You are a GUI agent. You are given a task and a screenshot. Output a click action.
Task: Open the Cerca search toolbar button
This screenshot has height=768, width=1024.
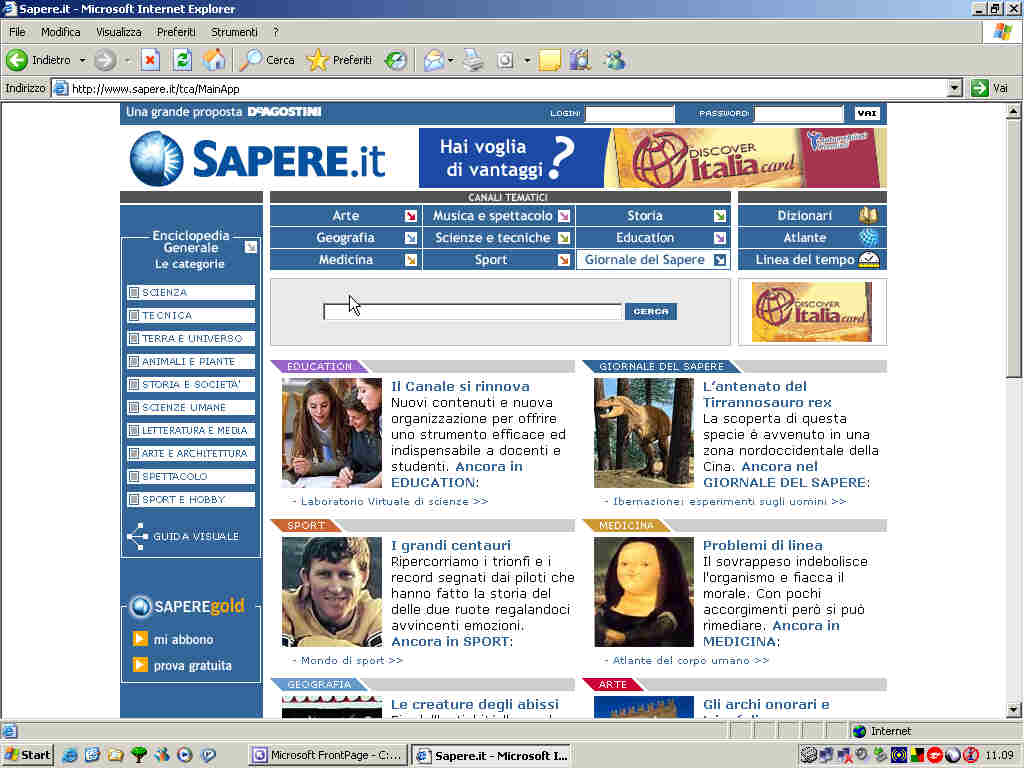click(x=268, y=60)
